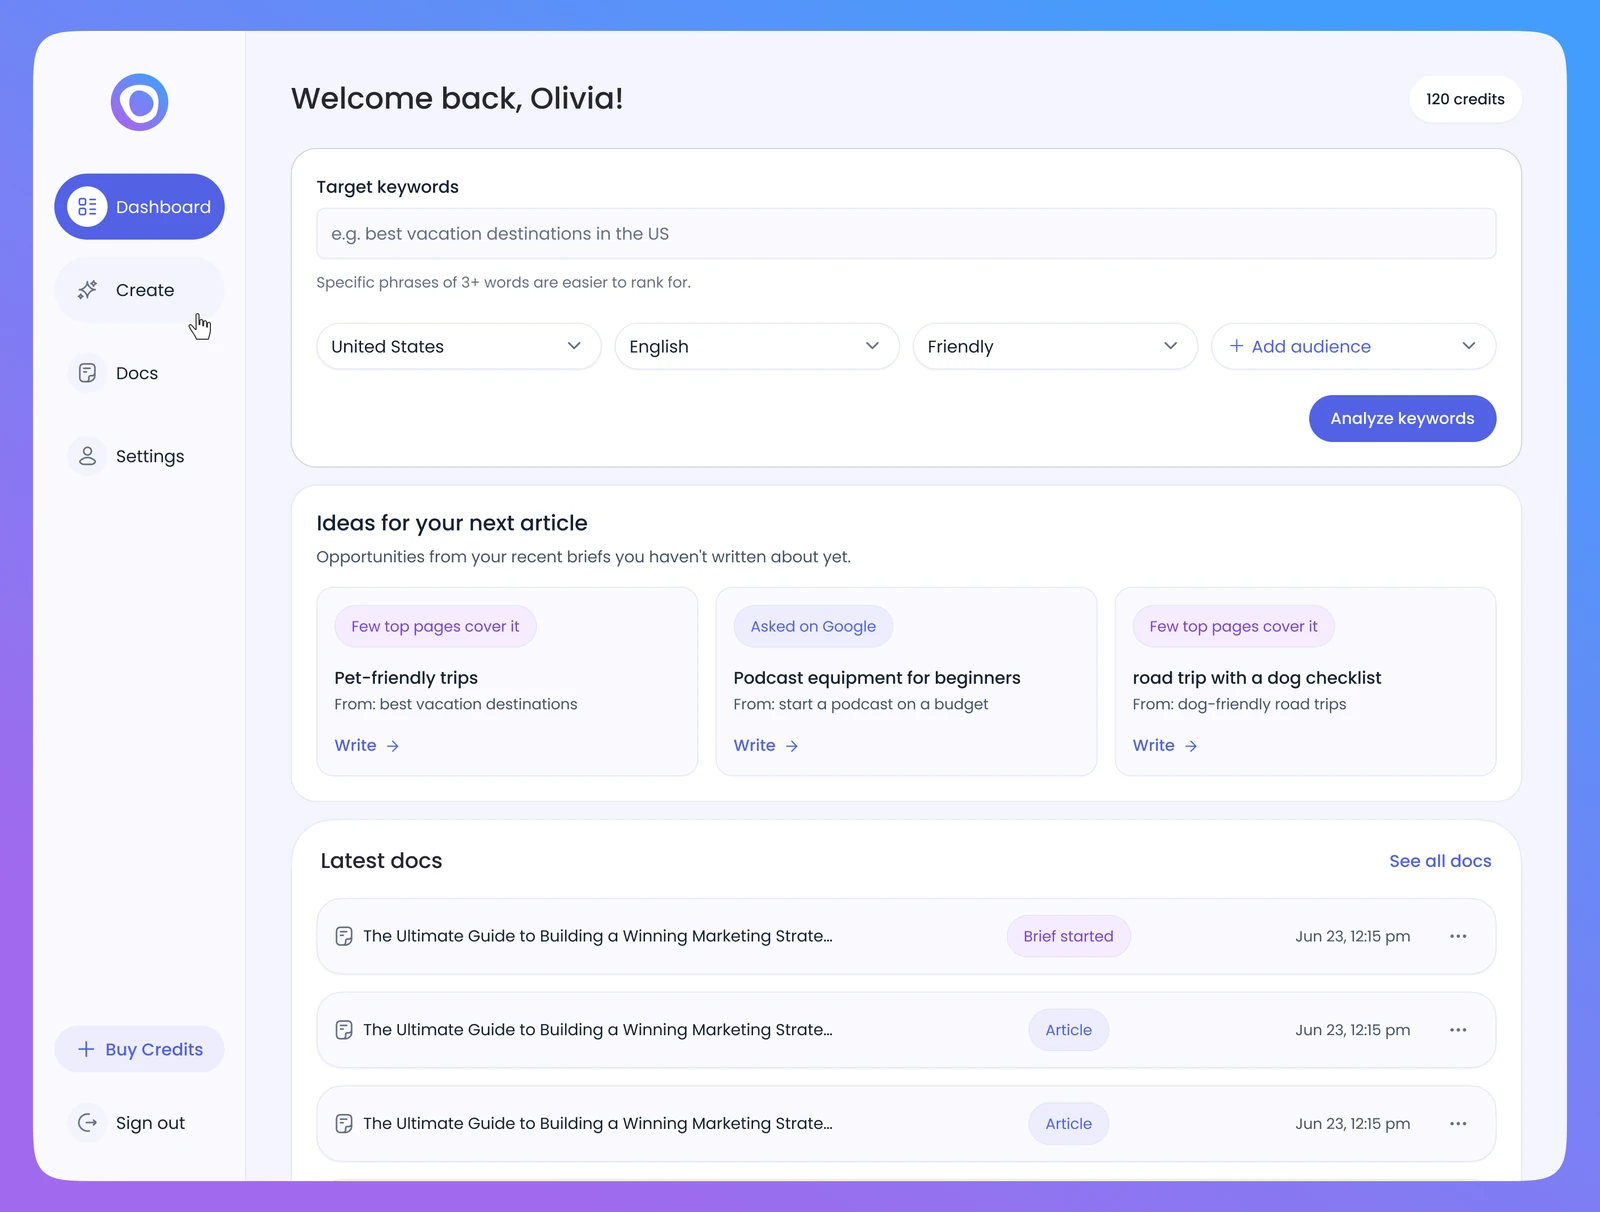Open the more options menu for the Brief started doc
Image resolution: width=1600 pixels, height=1212 pixels.
[x=1458, y=936]
